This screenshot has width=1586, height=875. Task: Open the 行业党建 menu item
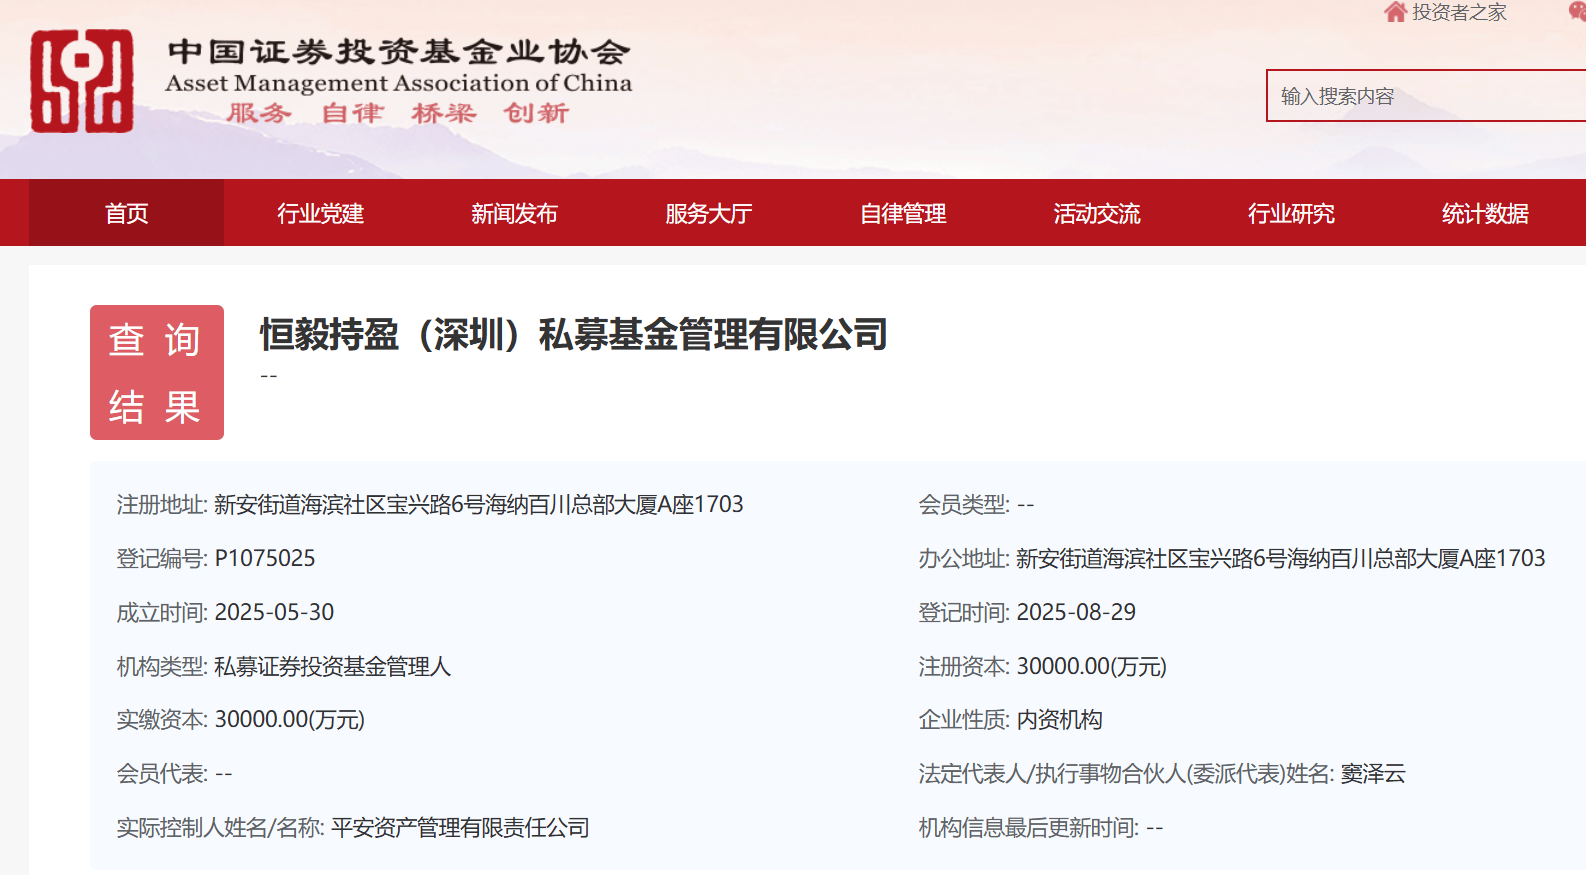[x=320, y=213]
